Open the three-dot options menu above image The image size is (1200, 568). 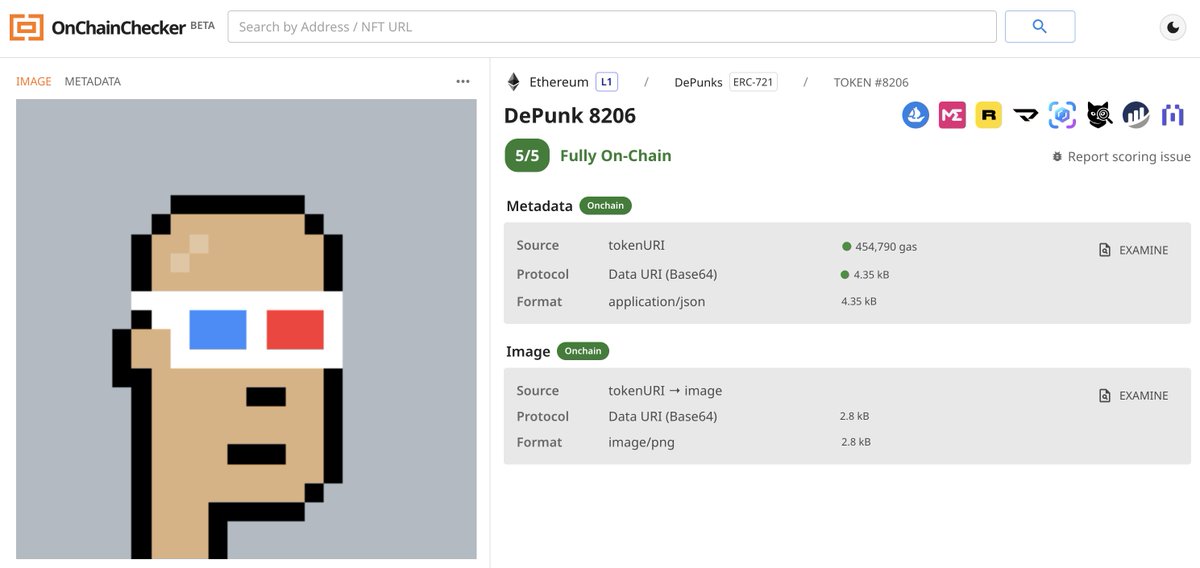(463, 81)
